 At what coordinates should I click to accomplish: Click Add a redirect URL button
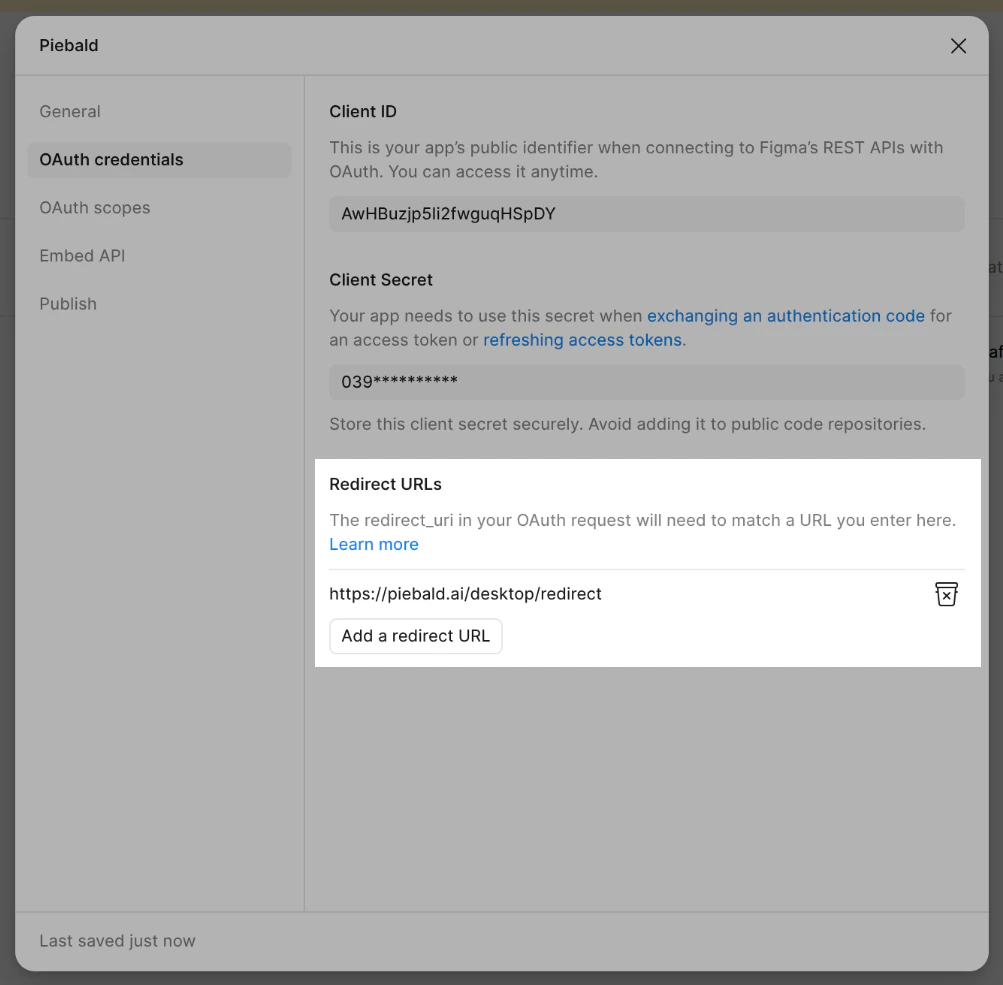(416, 636)
